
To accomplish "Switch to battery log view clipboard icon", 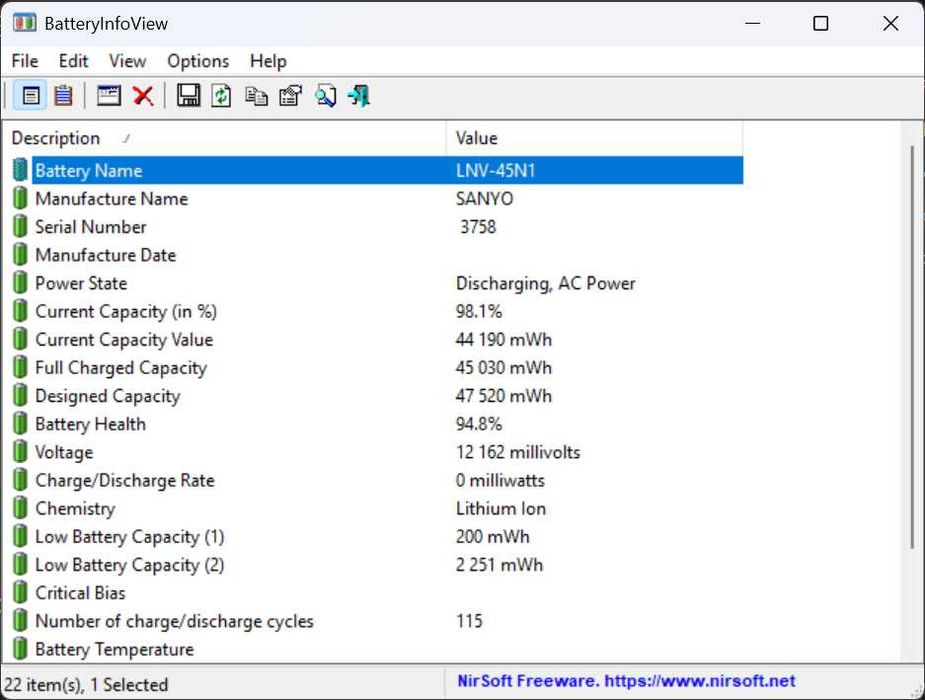I will (63, 96).
